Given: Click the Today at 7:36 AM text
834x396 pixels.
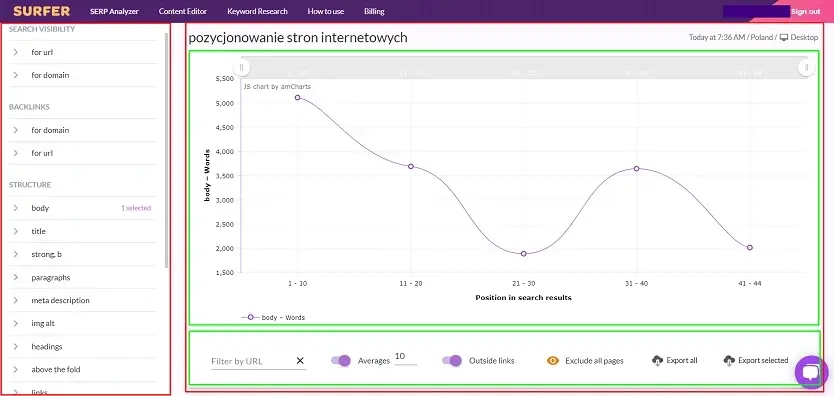Looking at the screenshot, I should pyautogui.click(x=716, y=38).
